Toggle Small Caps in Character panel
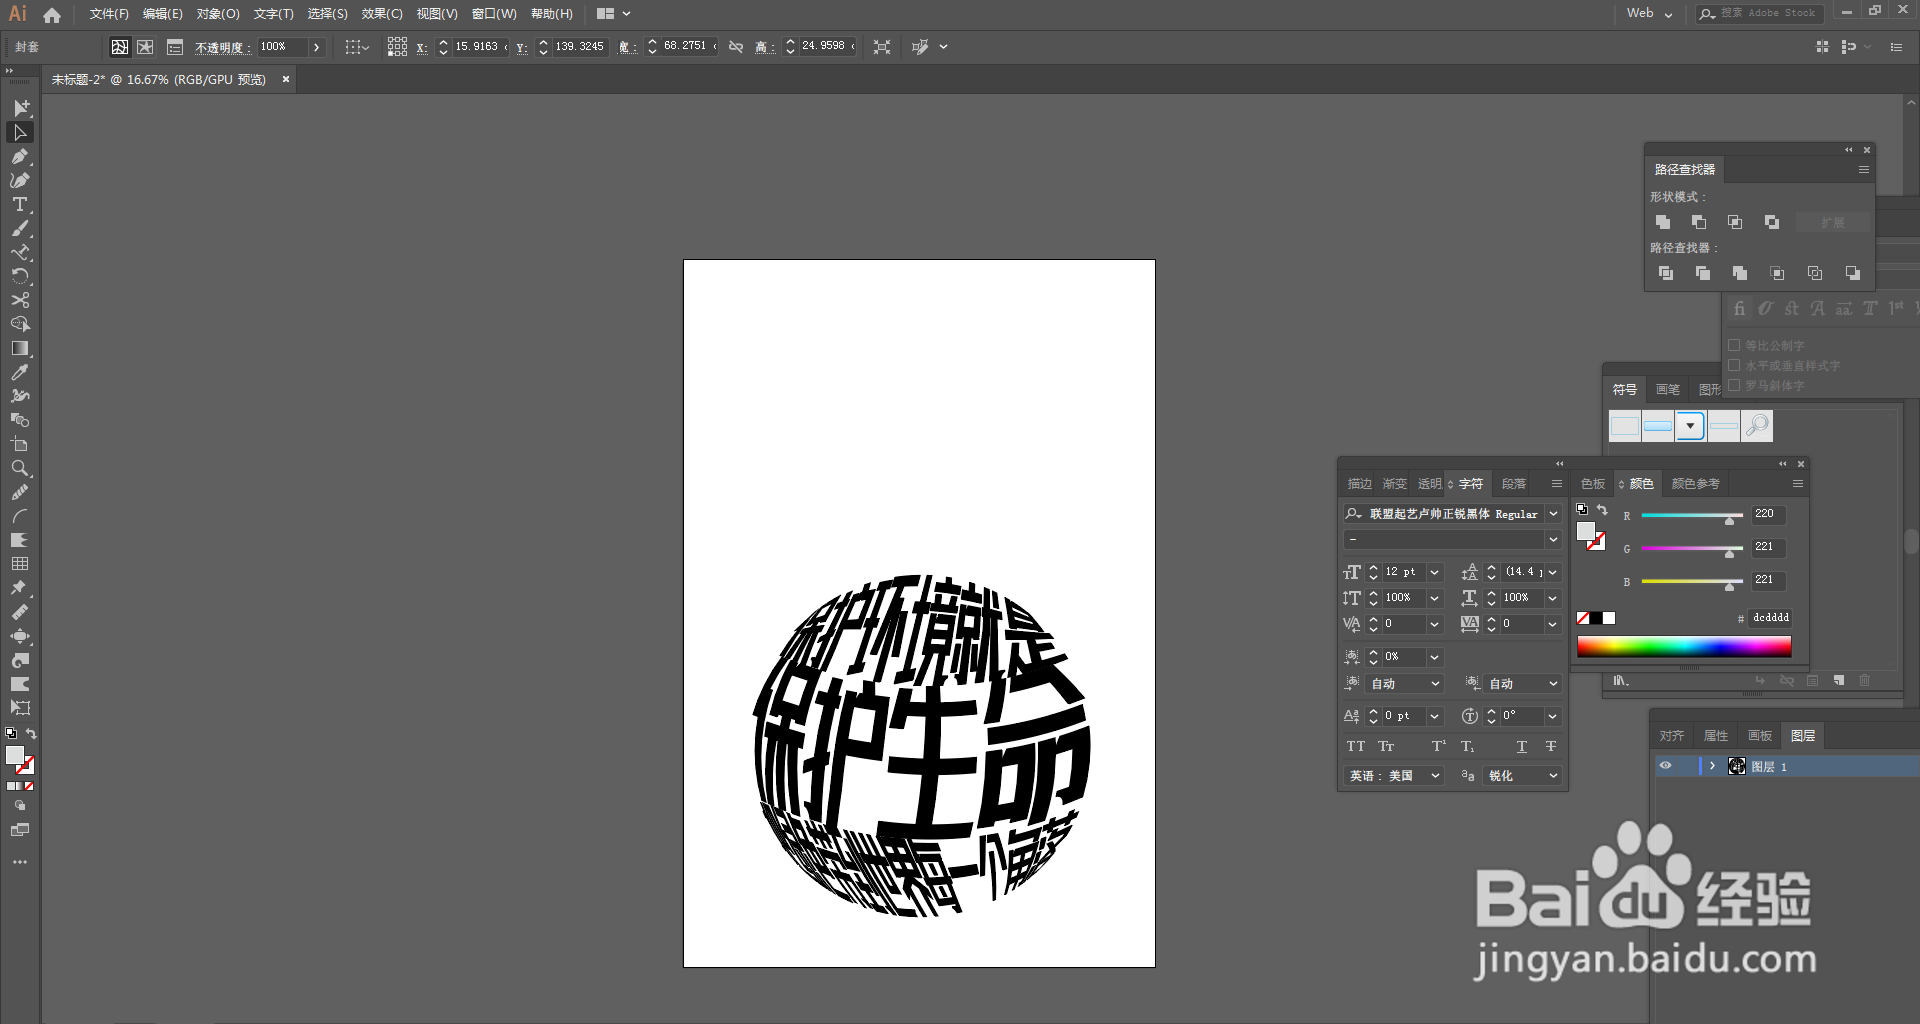1920x1024 pixels. click(x=1386, y=746)
